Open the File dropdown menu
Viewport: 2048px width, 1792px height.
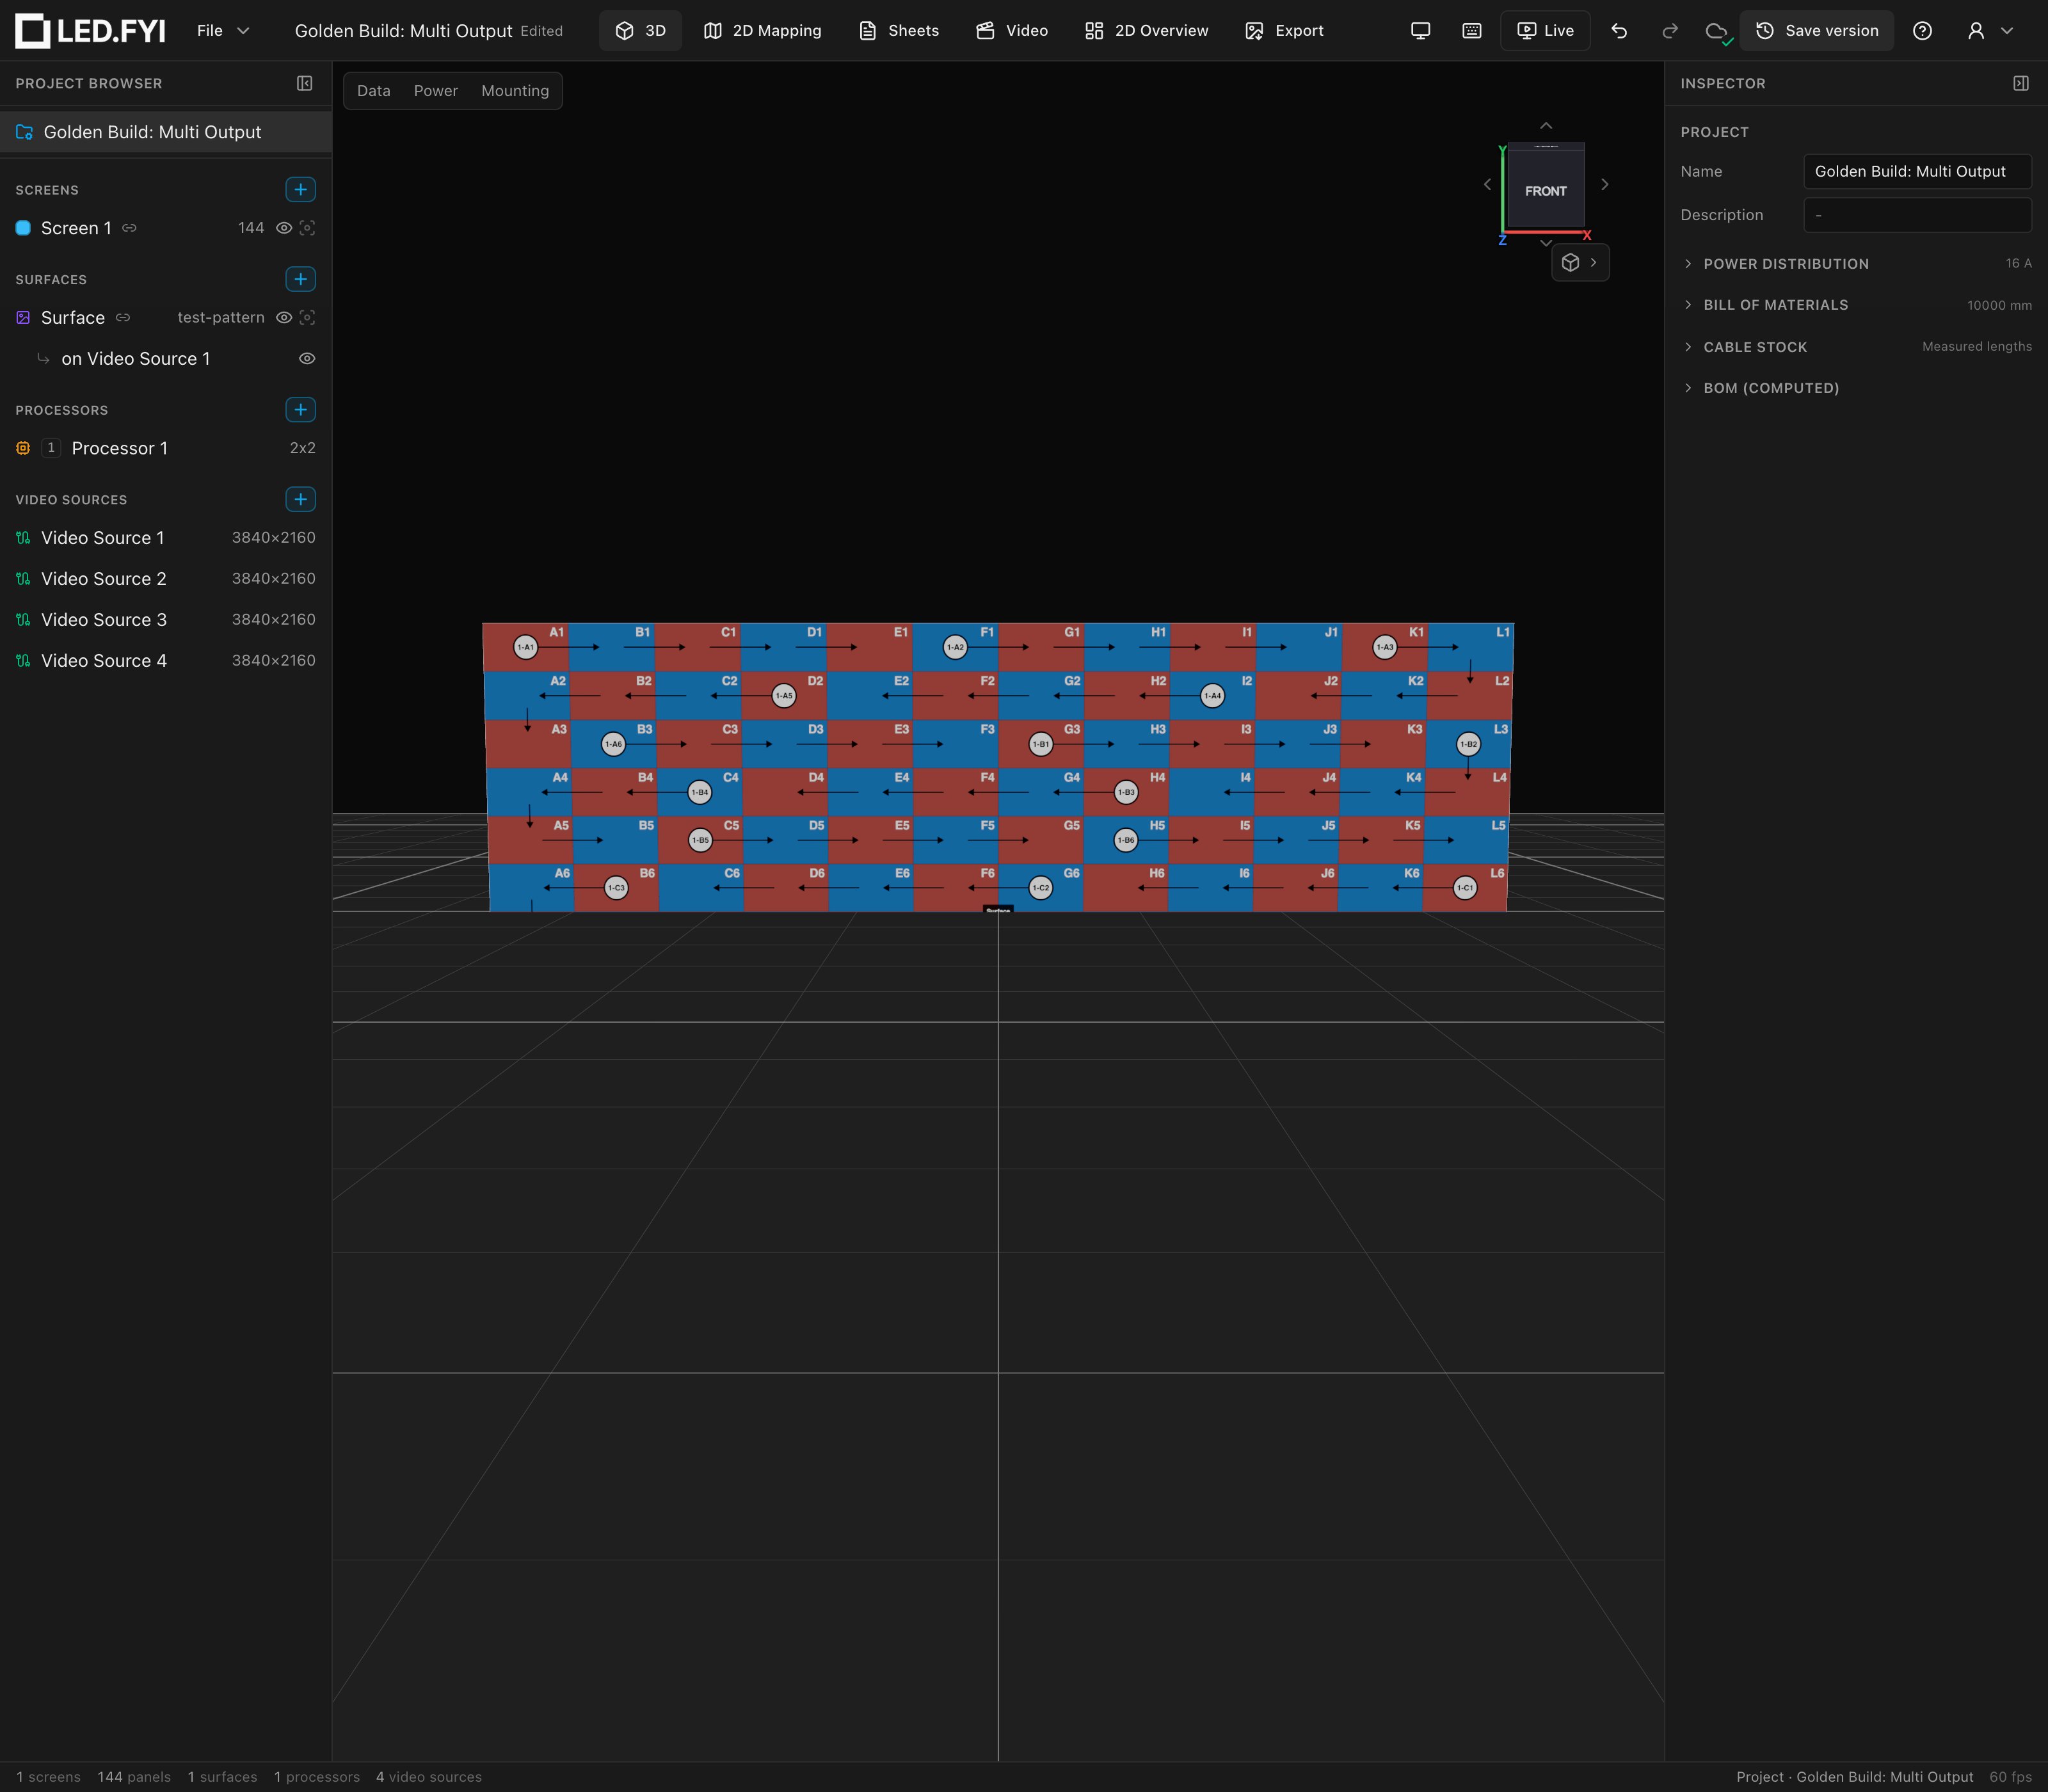(223, 31)
